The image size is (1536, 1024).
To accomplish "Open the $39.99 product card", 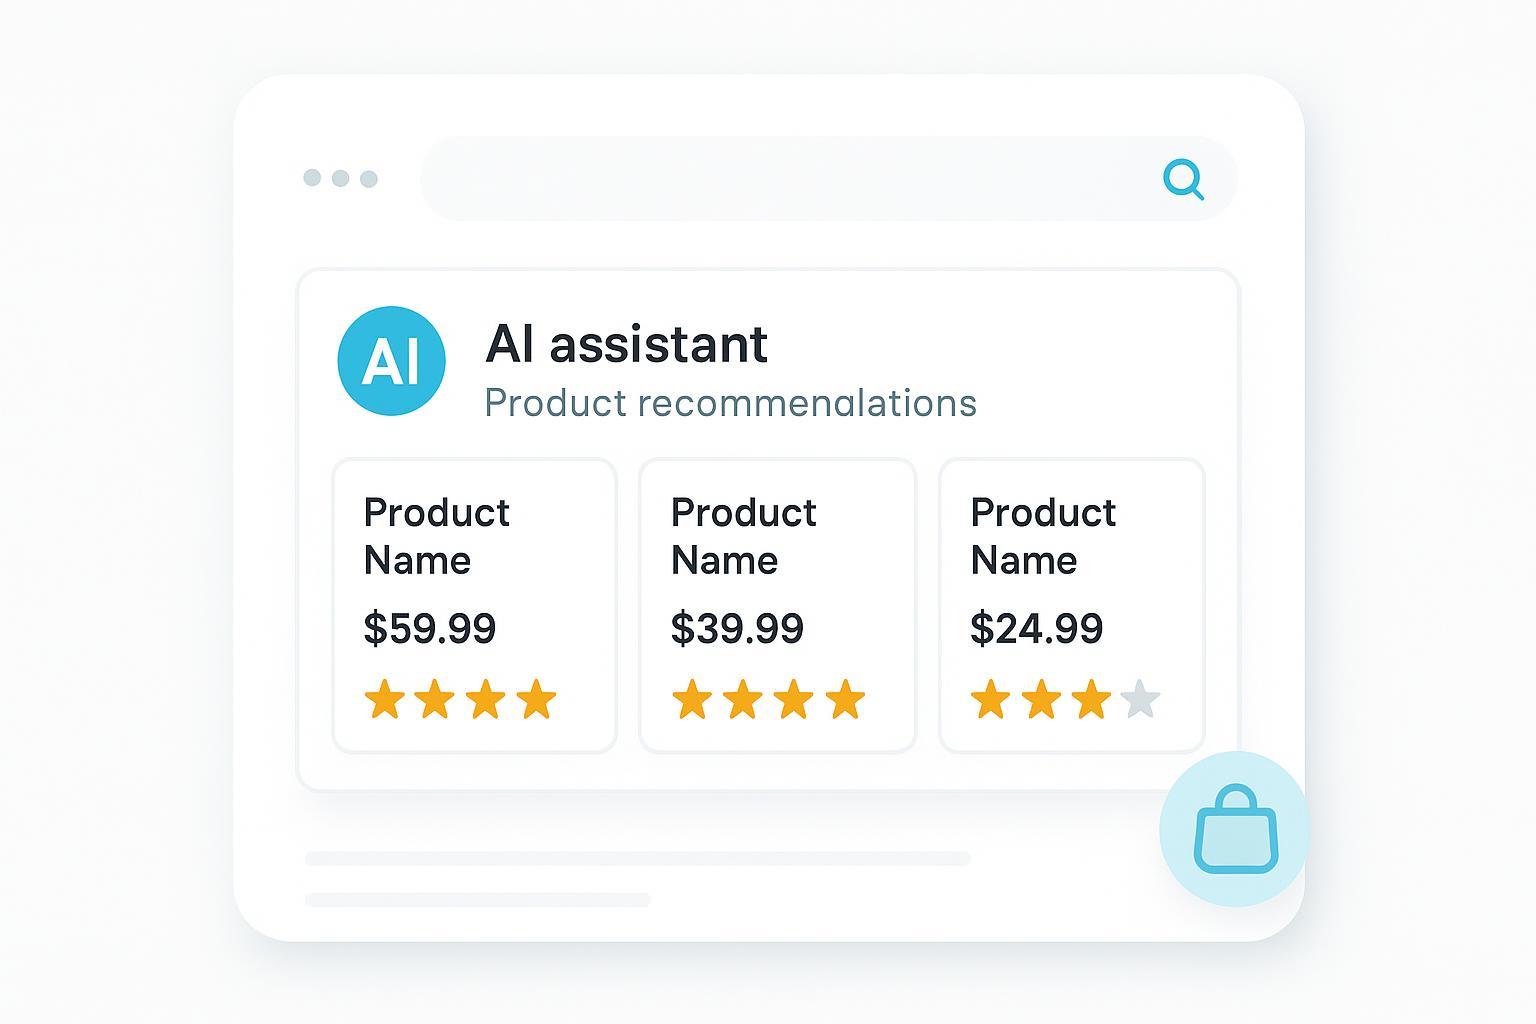I will point(777,605).
